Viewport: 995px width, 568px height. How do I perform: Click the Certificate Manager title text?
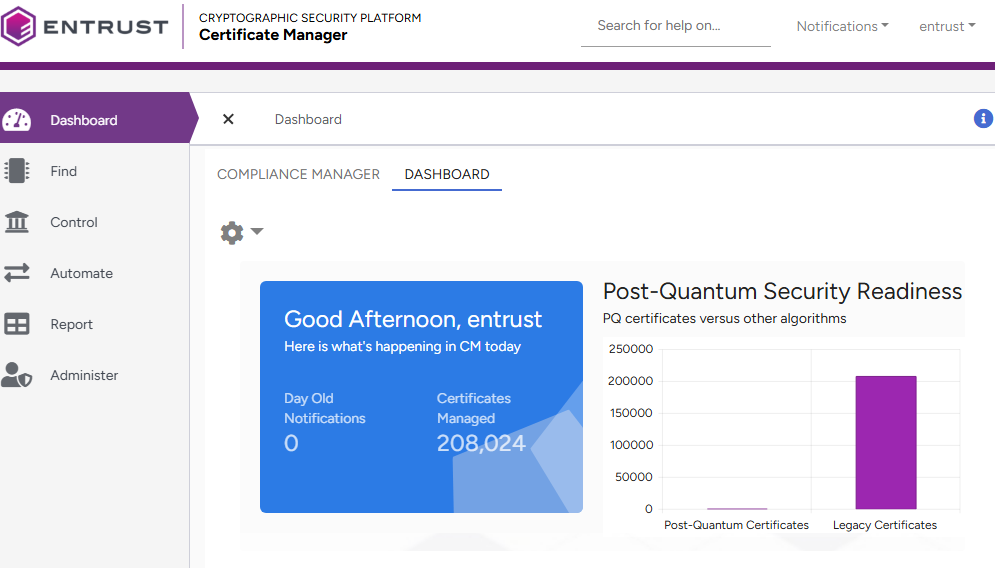pos(273,35)
